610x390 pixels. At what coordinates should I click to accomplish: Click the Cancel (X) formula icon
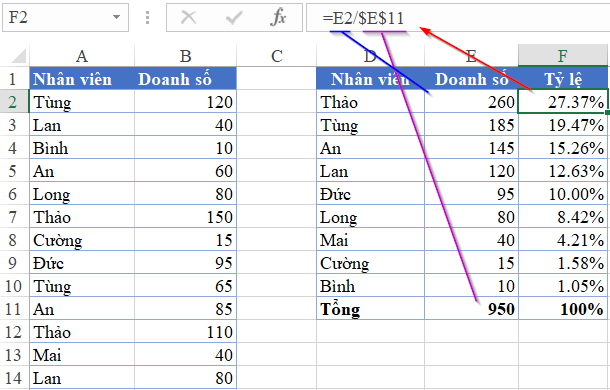pyautogui.click(x=189, y=18)
